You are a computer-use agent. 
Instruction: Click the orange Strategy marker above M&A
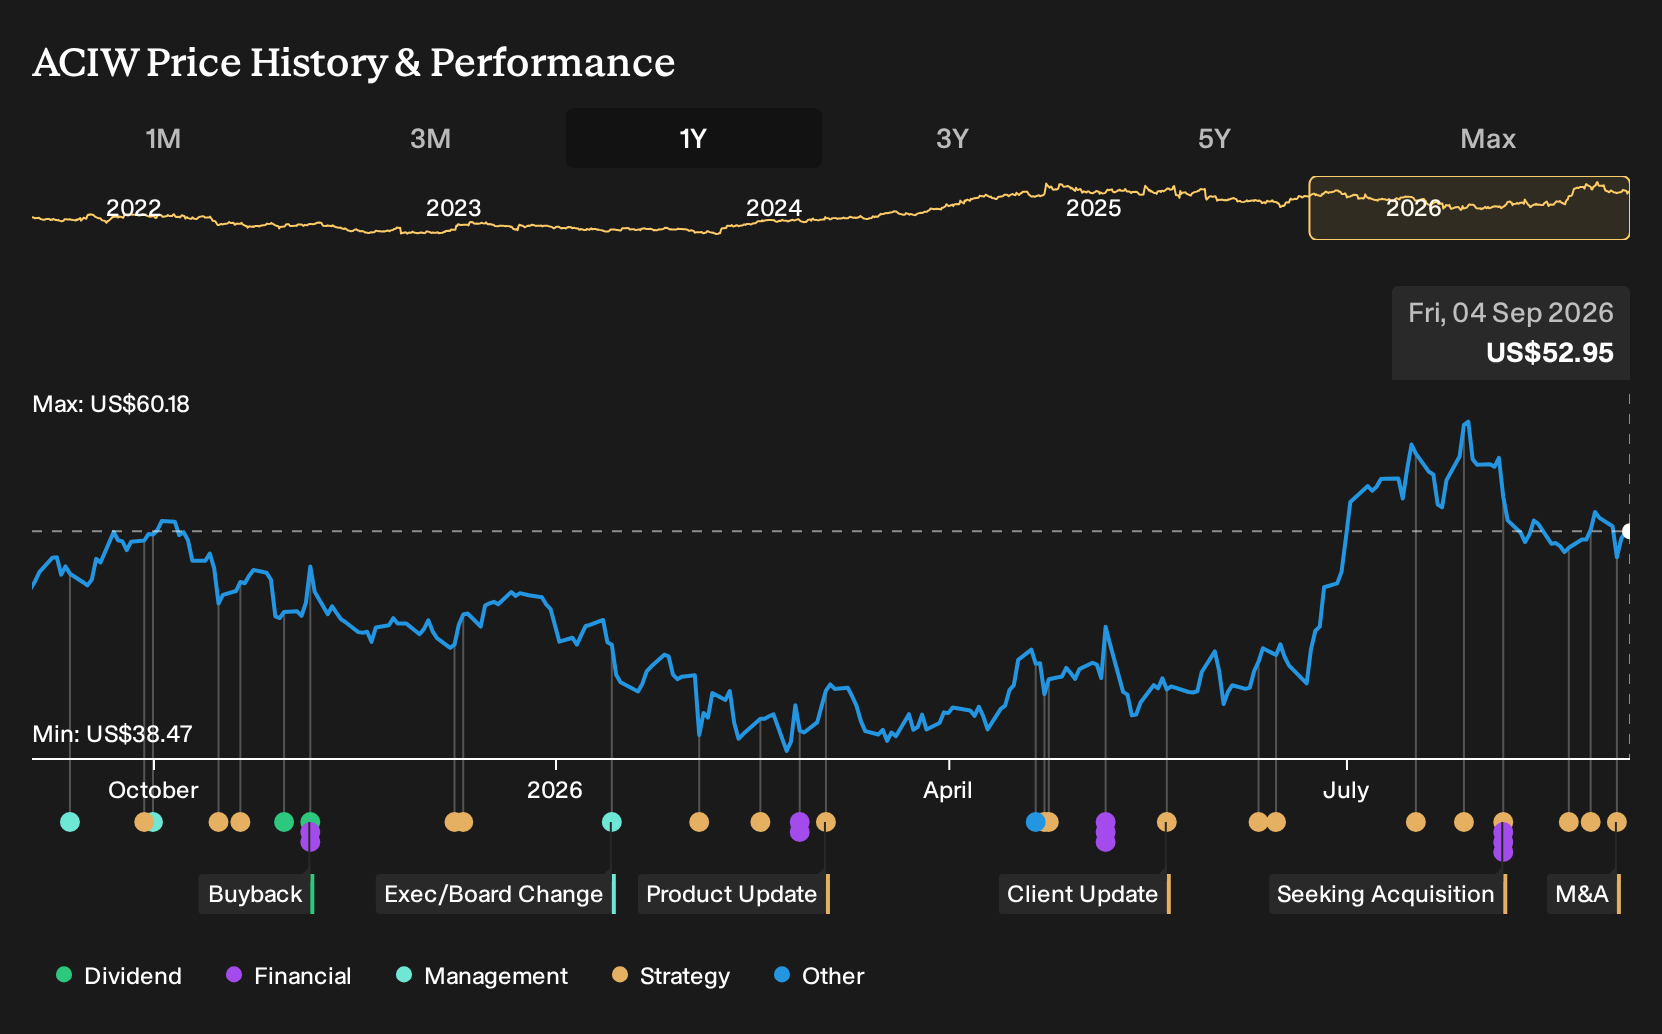tap(1617, 822)
